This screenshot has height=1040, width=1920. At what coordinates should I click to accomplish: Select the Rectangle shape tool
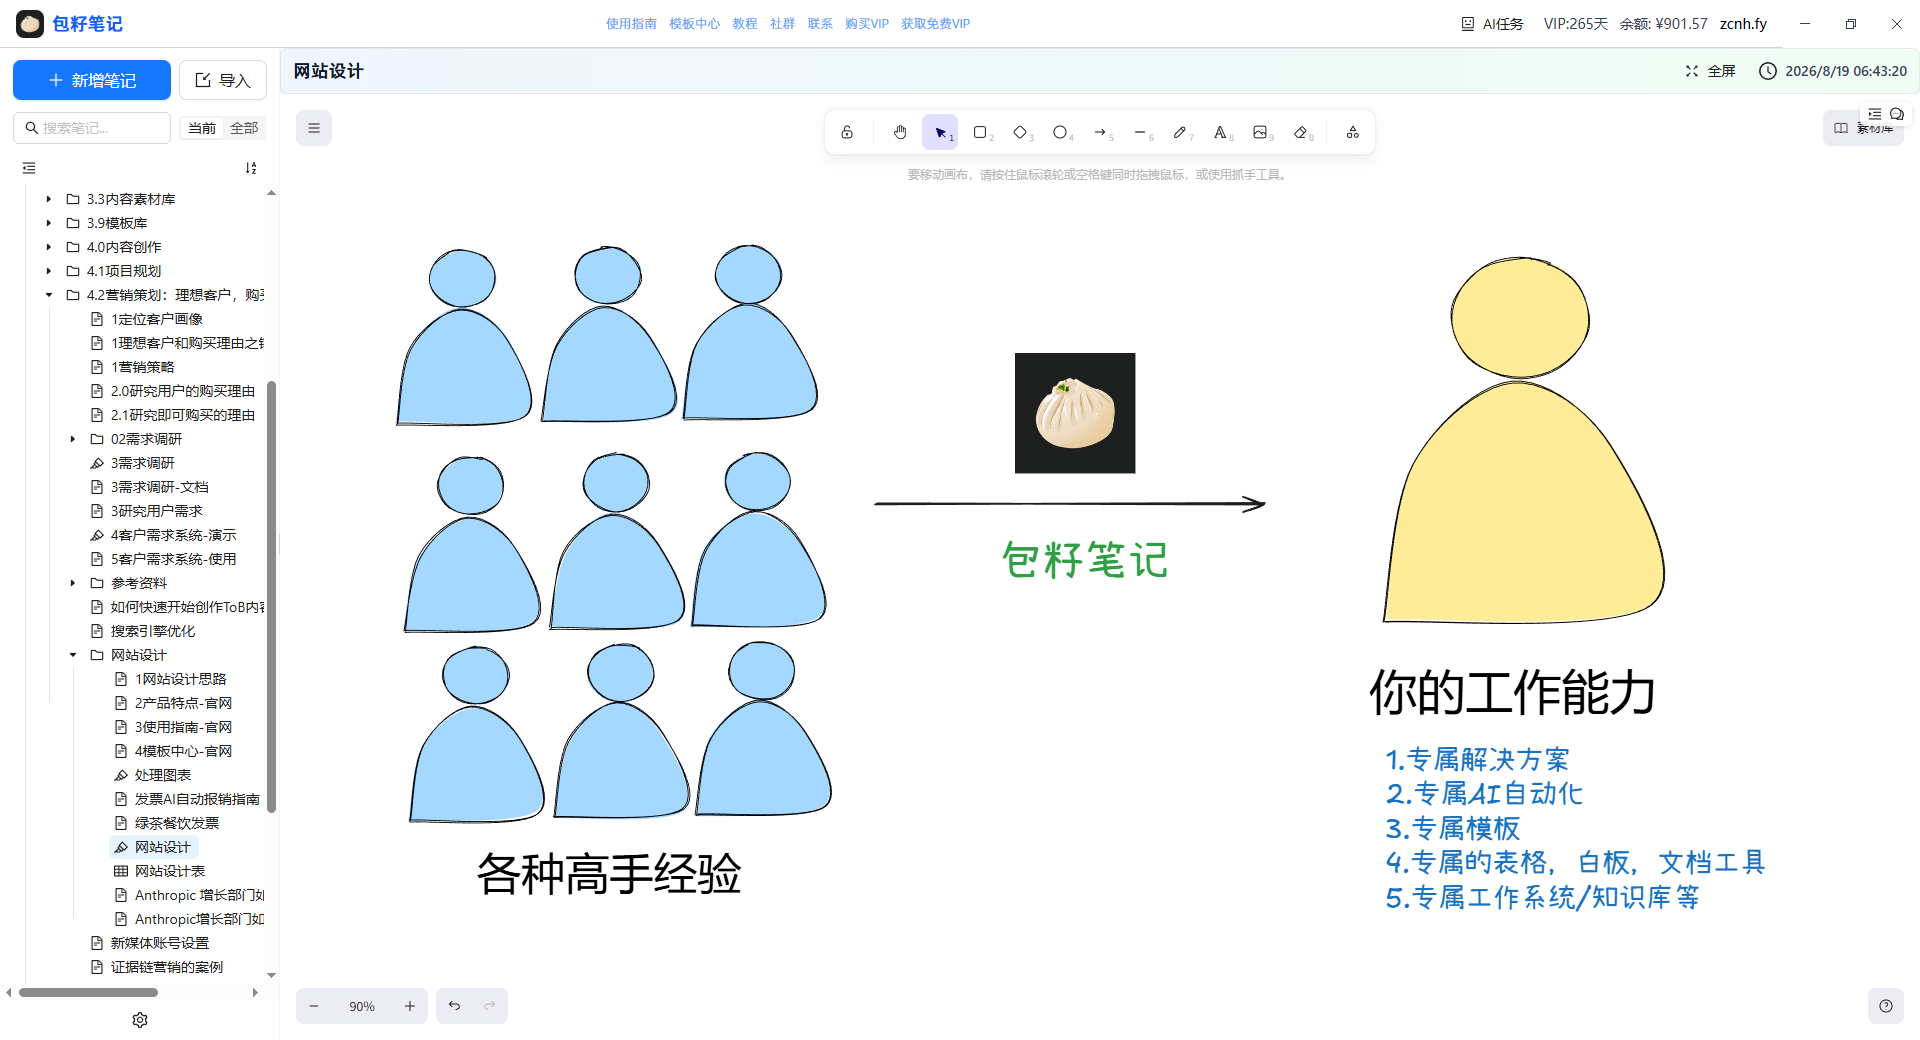click(980, 132)
